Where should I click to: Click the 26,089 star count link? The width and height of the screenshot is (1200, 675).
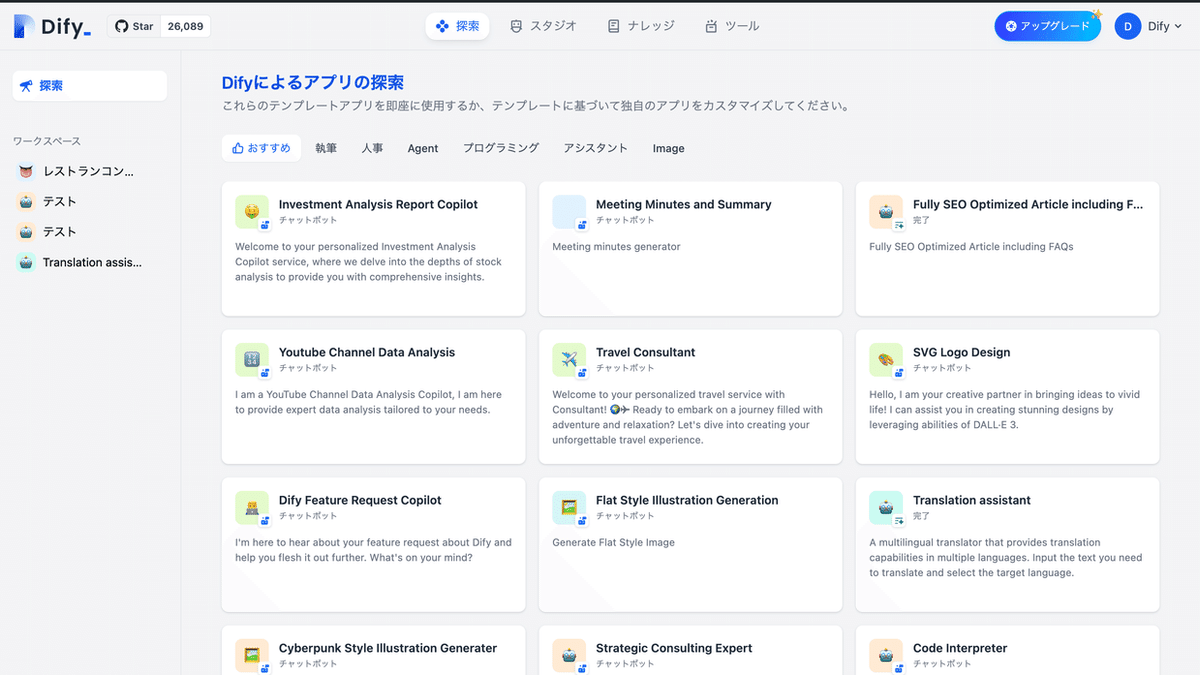[x=184, y=26]
